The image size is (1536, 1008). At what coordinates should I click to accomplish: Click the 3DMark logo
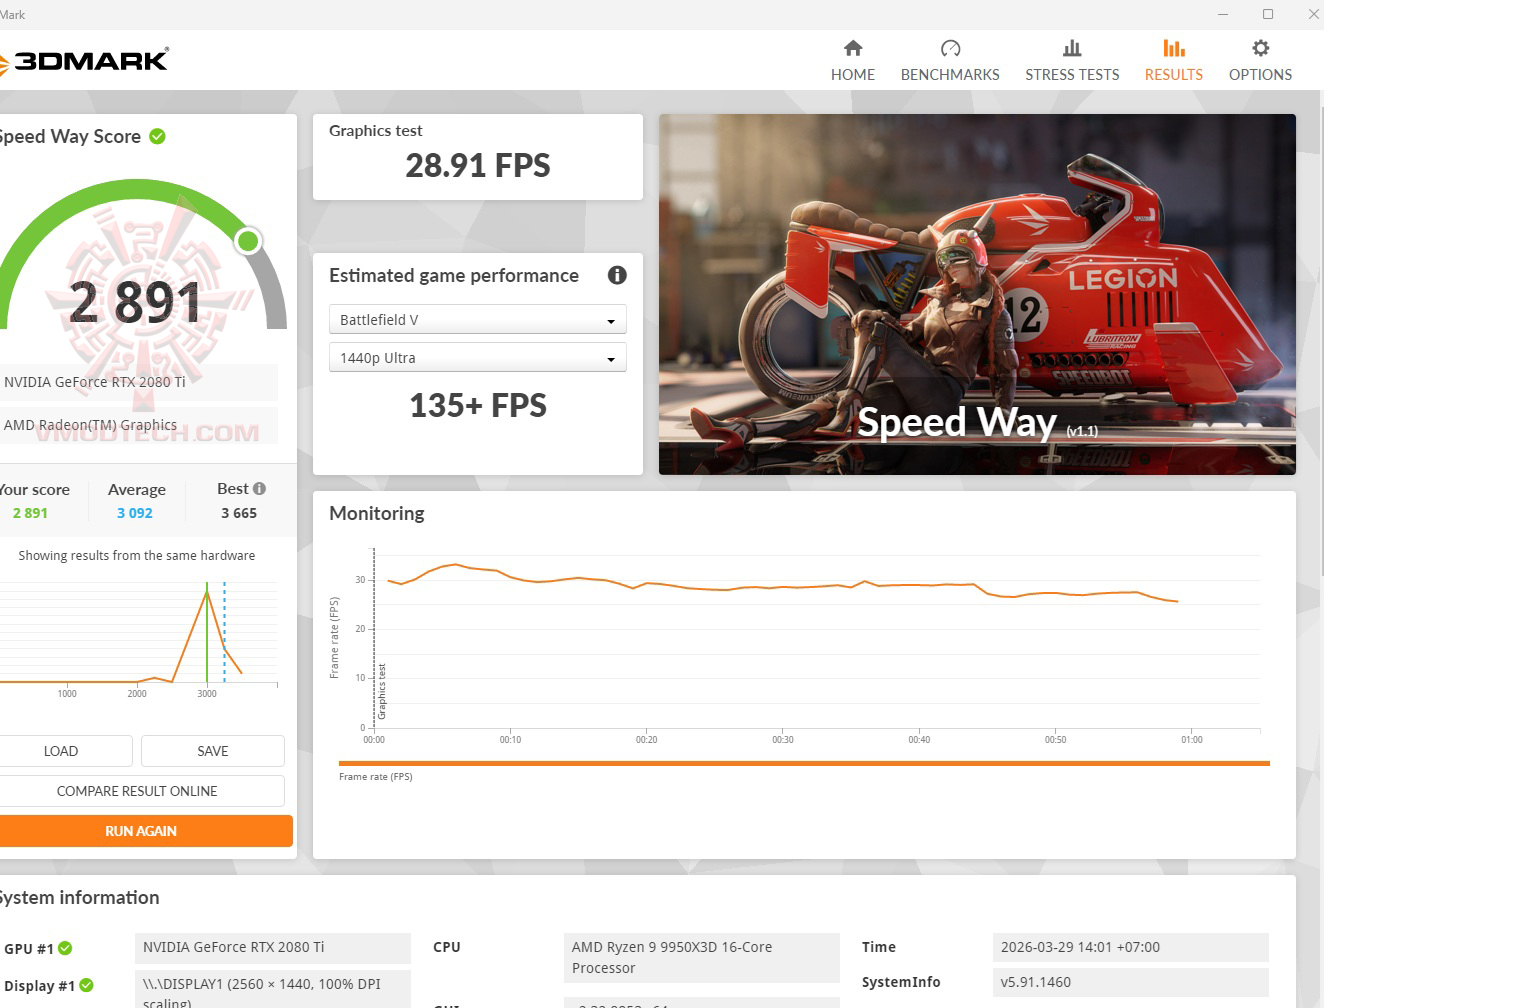point(84,61)
